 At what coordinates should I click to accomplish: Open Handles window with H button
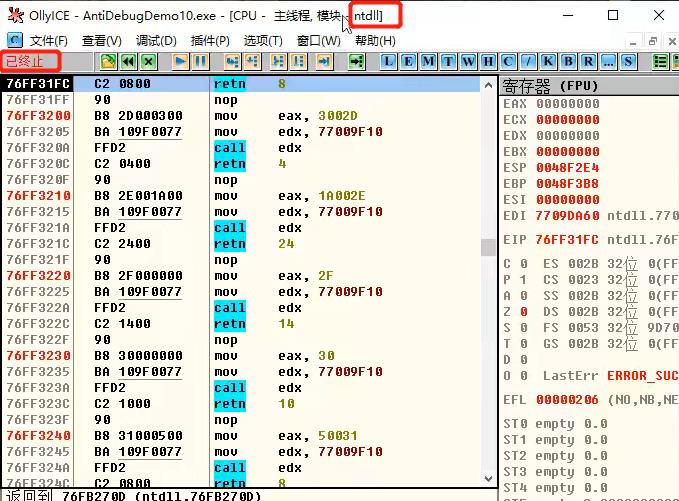[x=488, y=61]
